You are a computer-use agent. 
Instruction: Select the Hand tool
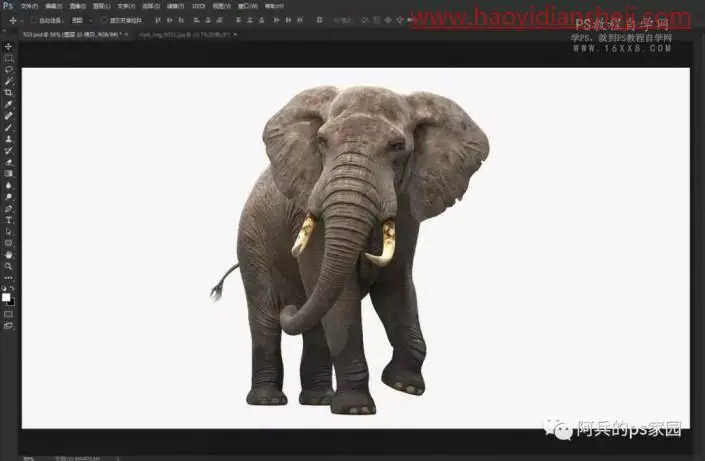click(x=8, y=255)
